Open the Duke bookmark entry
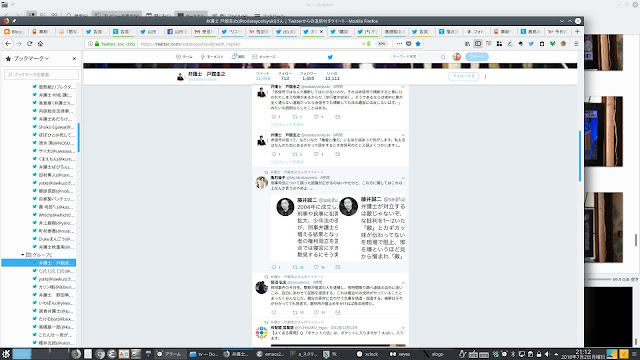The image size is (640, 360). click(x=53, y=239)
